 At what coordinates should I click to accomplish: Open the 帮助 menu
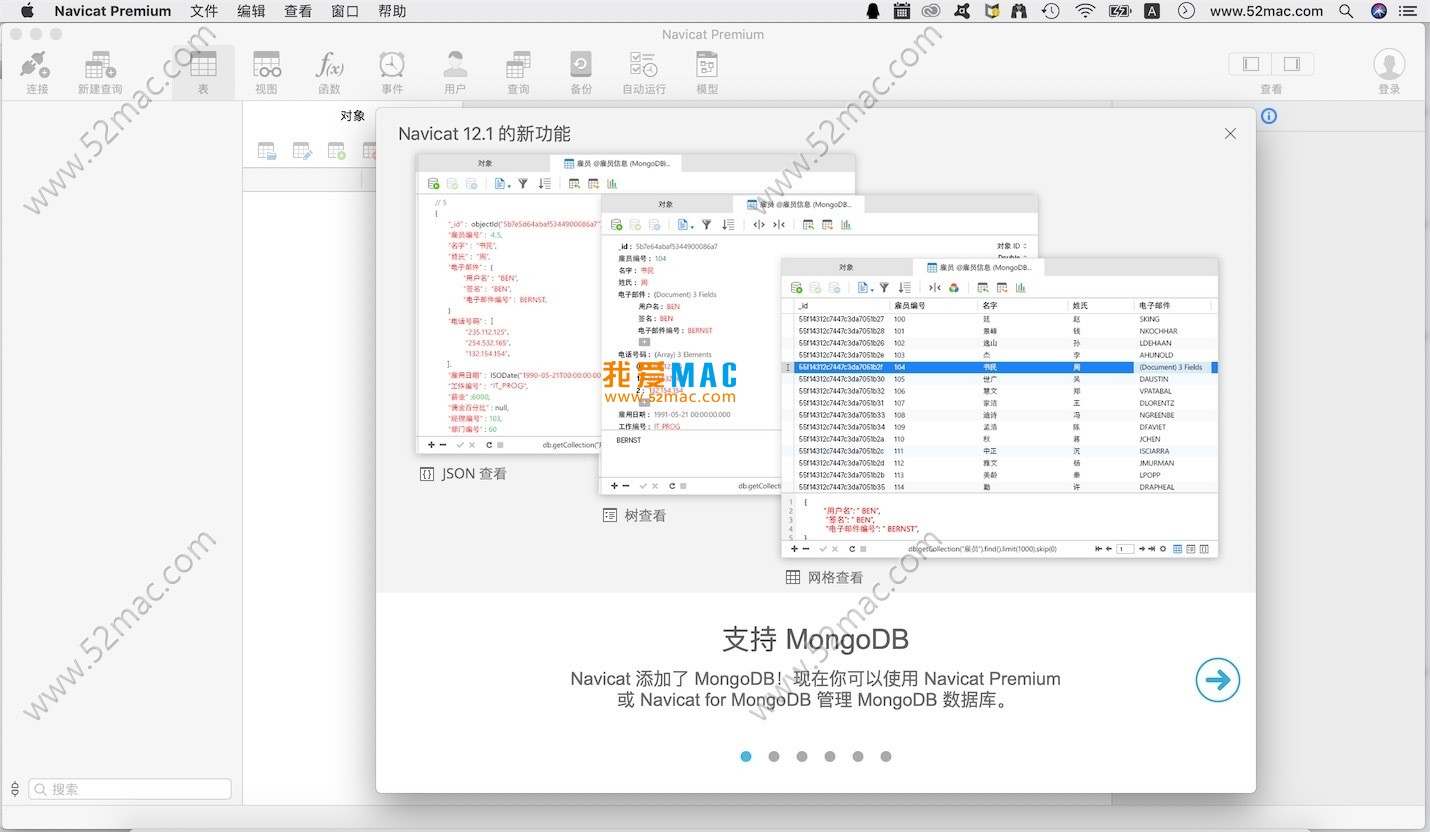[x=392, y=11]
